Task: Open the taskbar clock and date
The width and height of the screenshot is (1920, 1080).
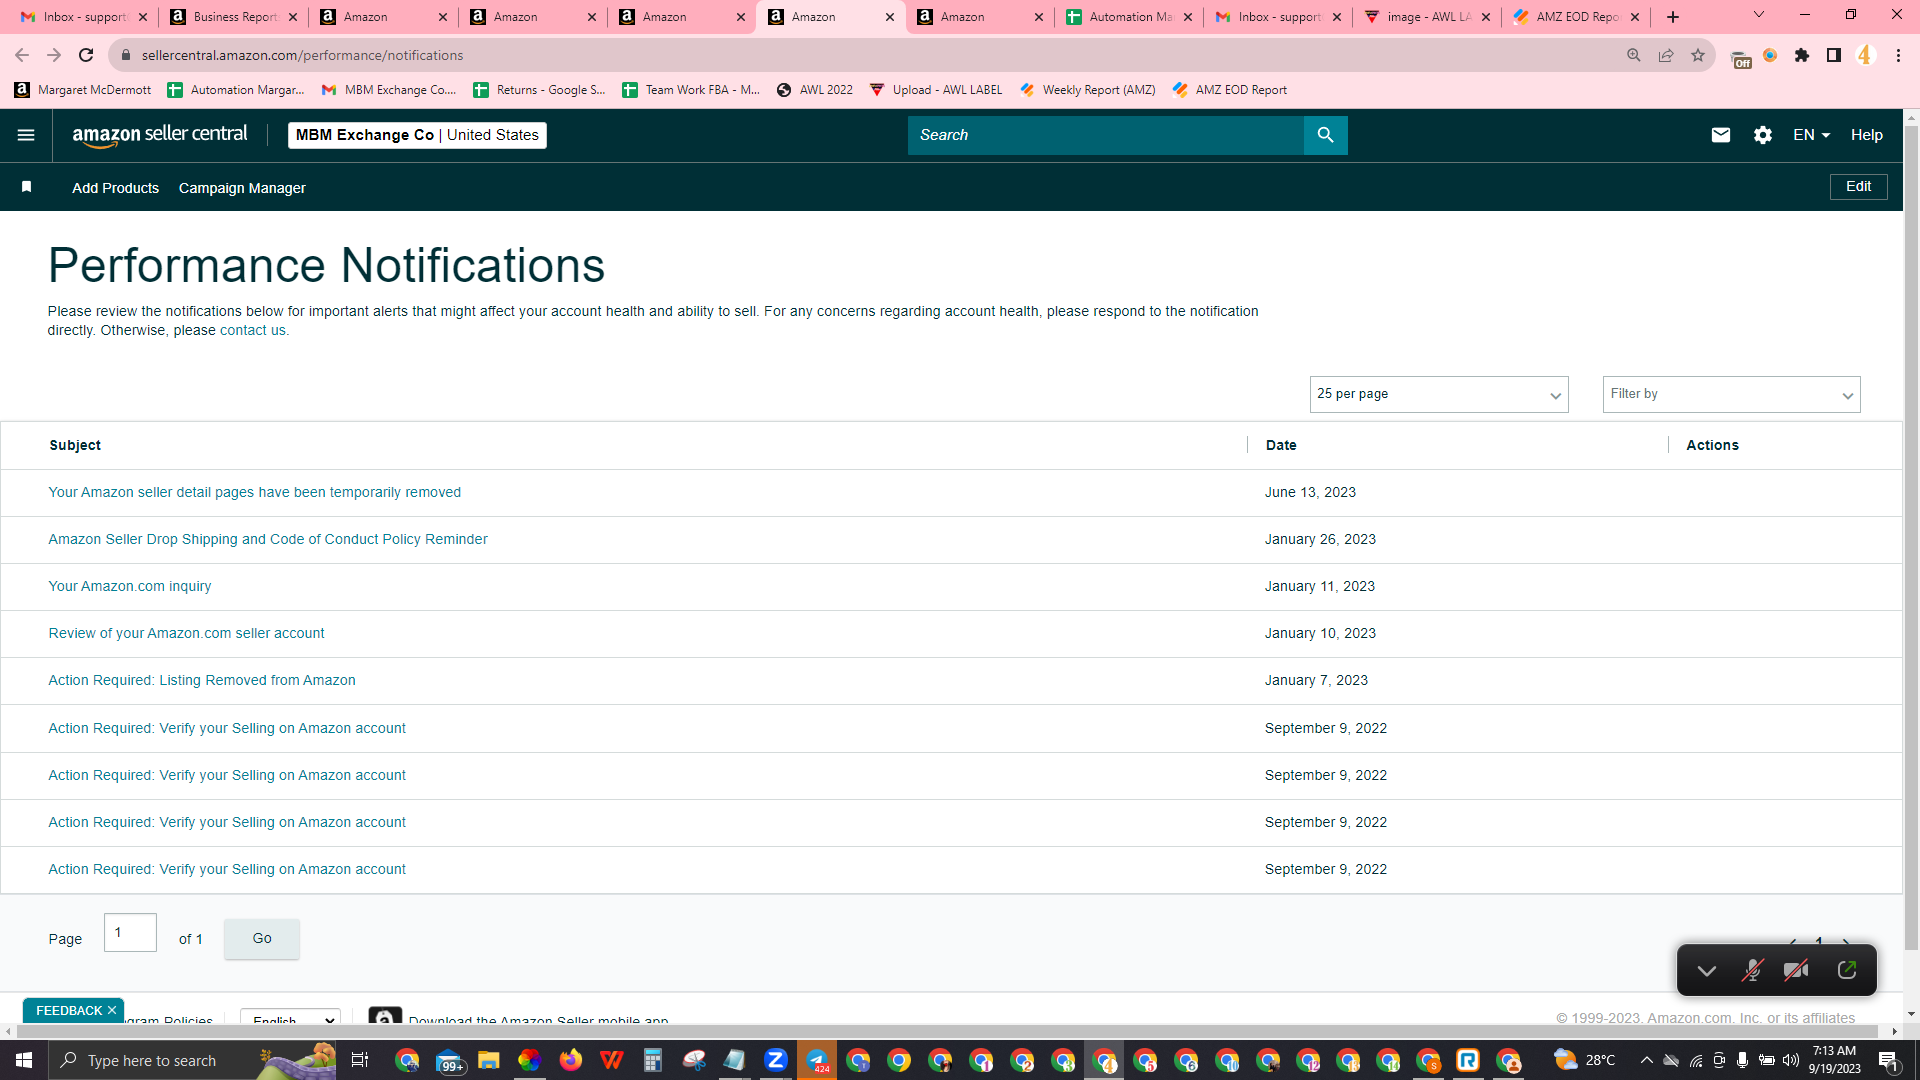Action: 1834,1060
